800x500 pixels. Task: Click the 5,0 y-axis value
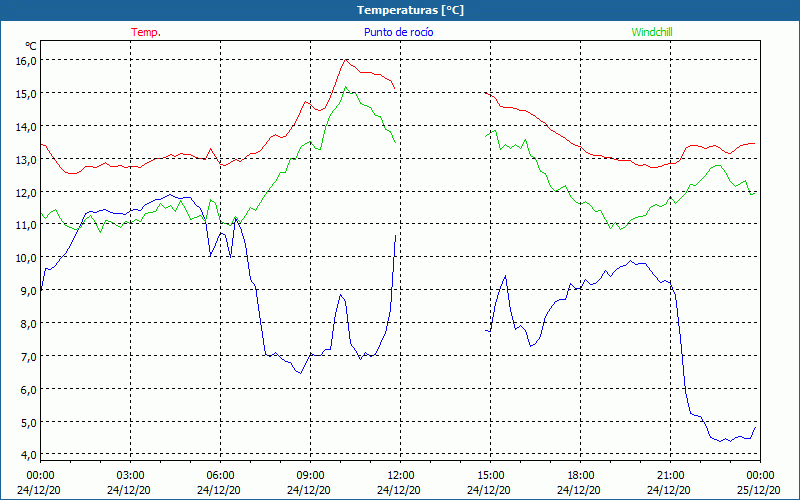(29, 422)
